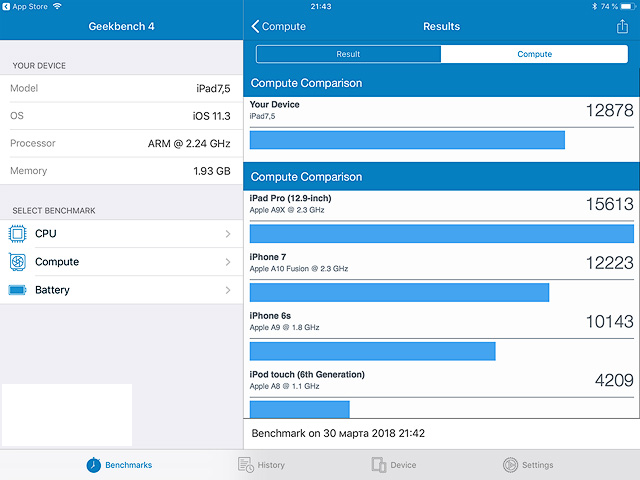Tap the Settings tab icon
640x480 pixels.
pos(510,465)
